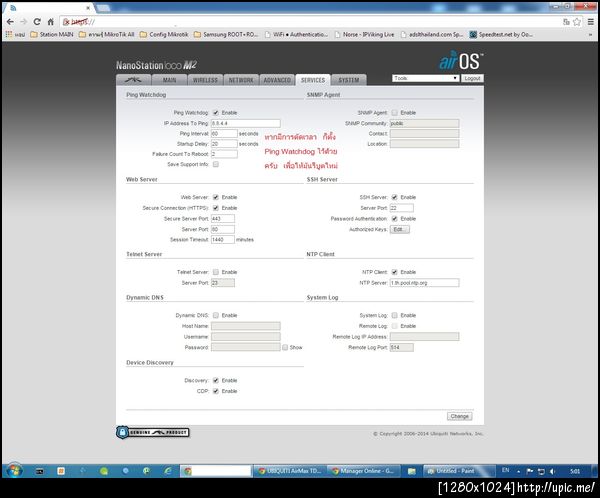Expand the bookmarks overflow chevron

point(590,34)
